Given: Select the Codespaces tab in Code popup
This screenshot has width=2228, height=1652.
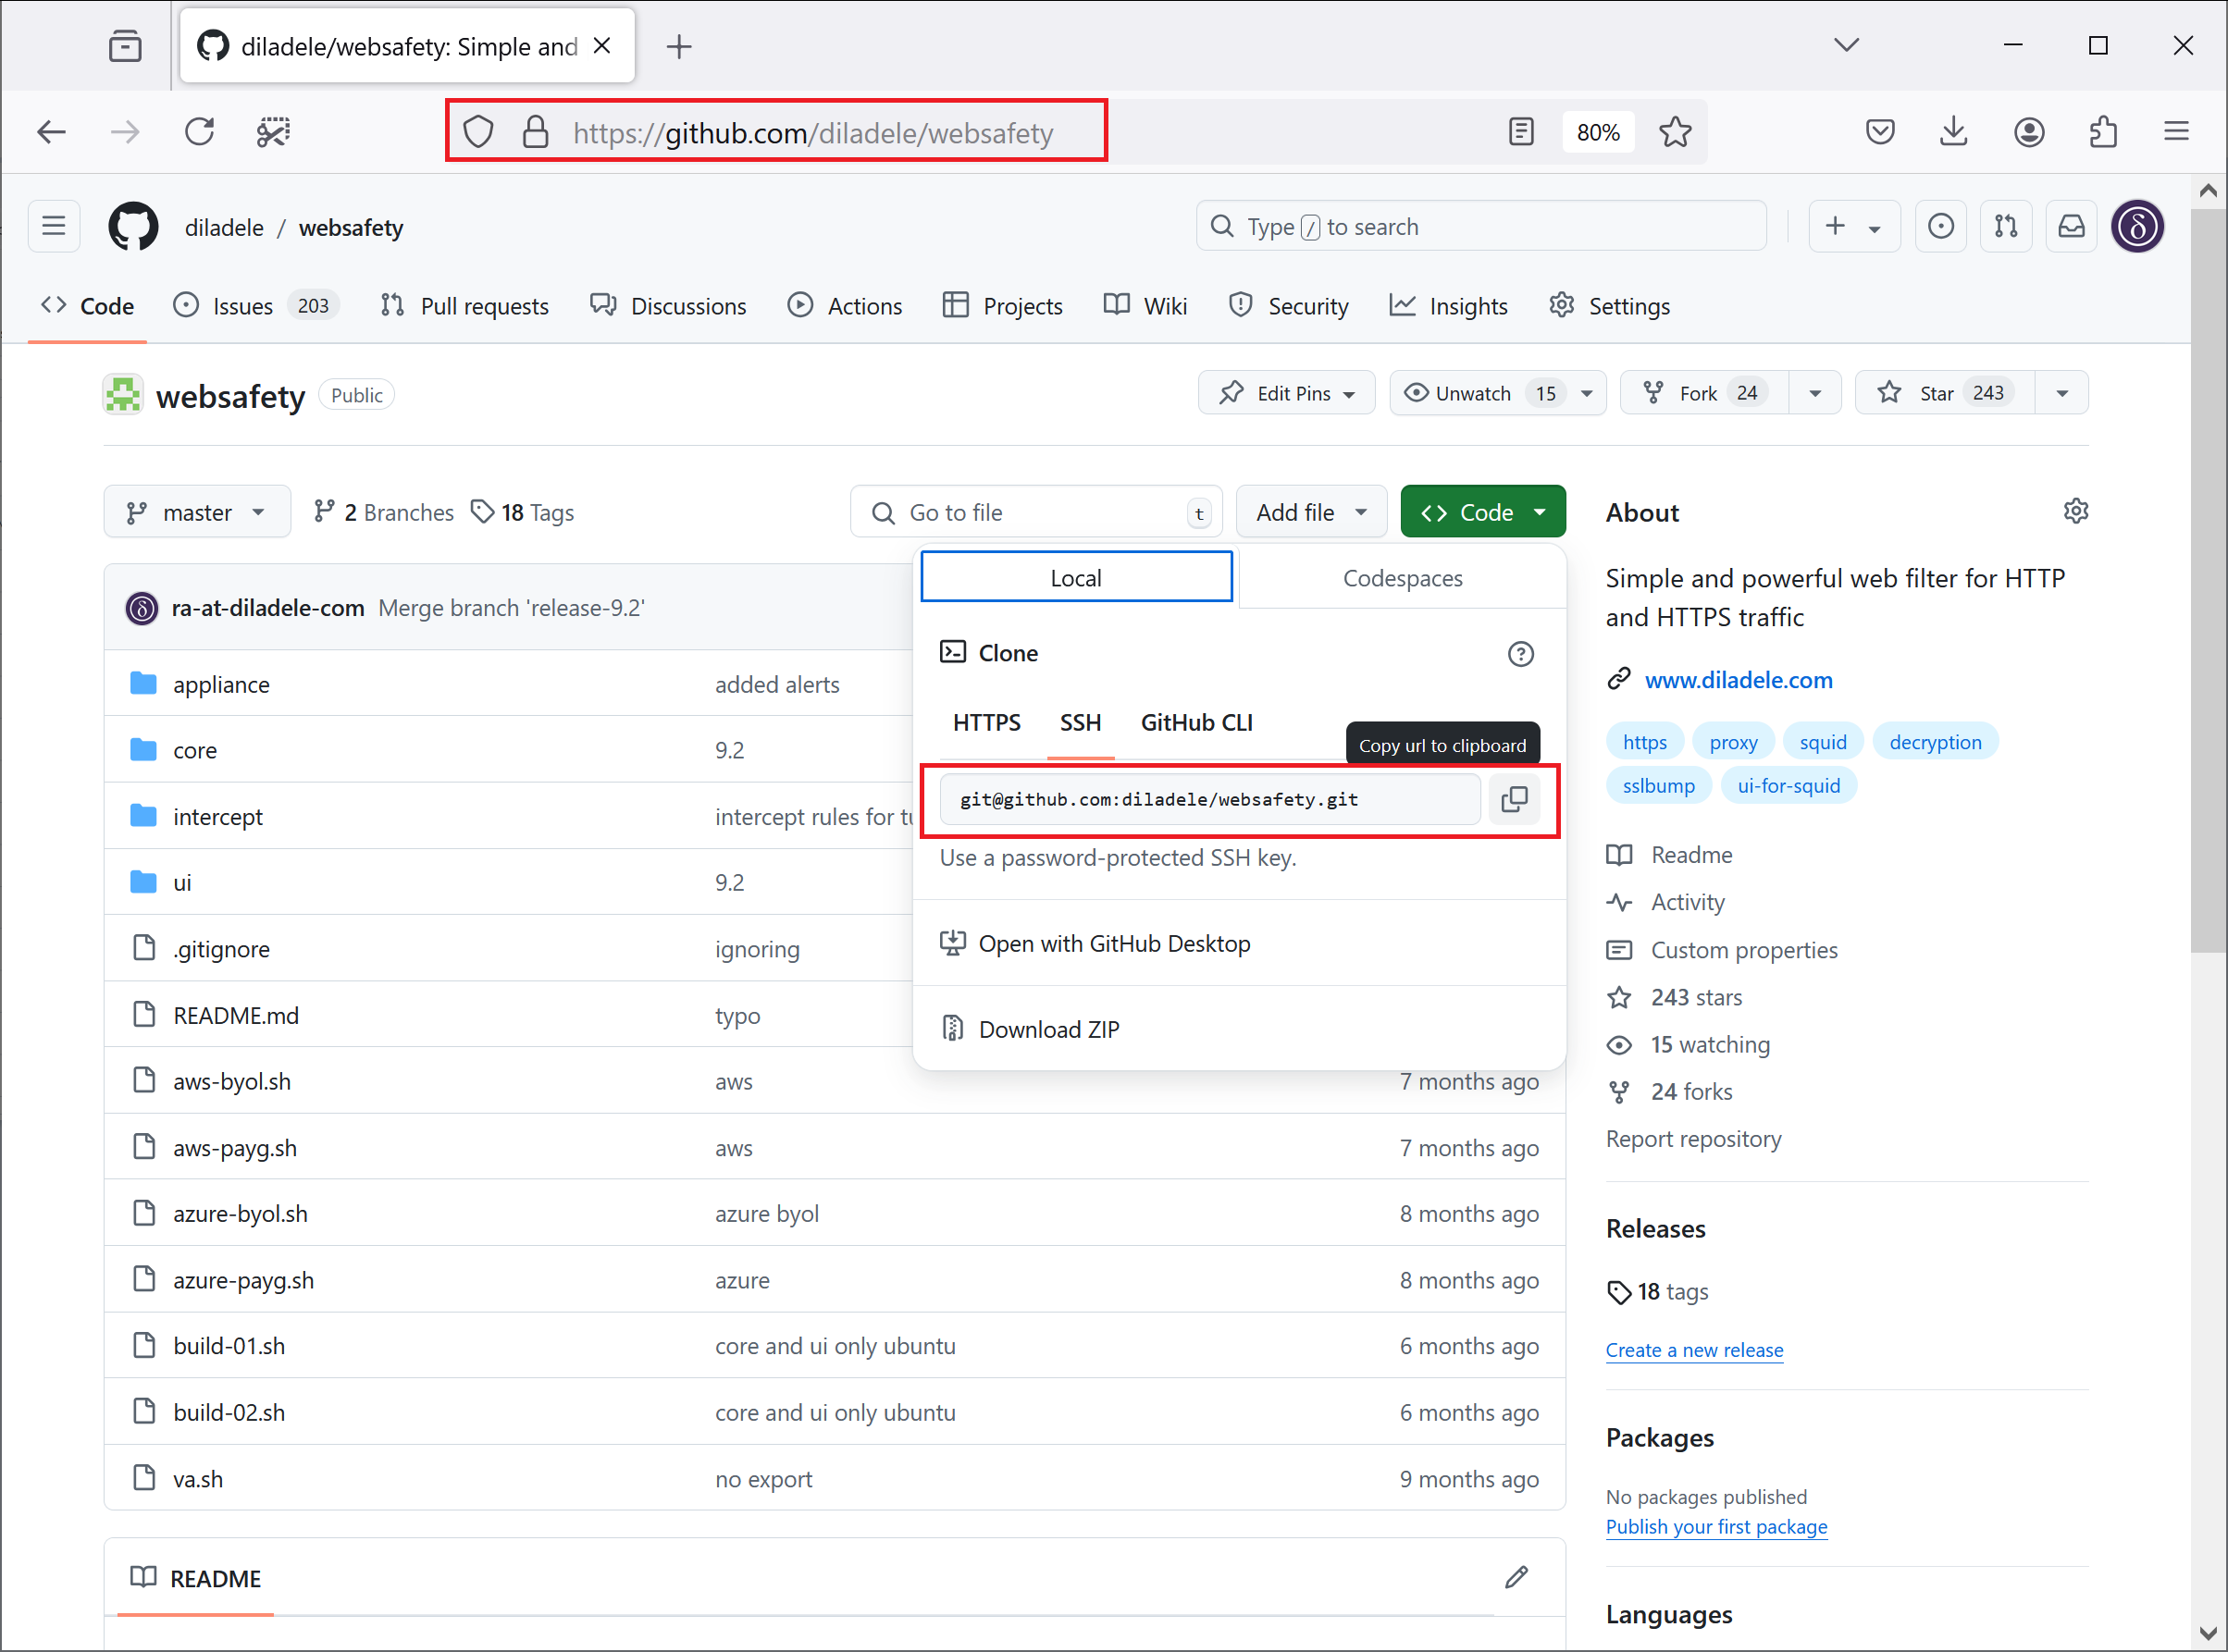Looking at the screenshot, I should [1402, 578].
